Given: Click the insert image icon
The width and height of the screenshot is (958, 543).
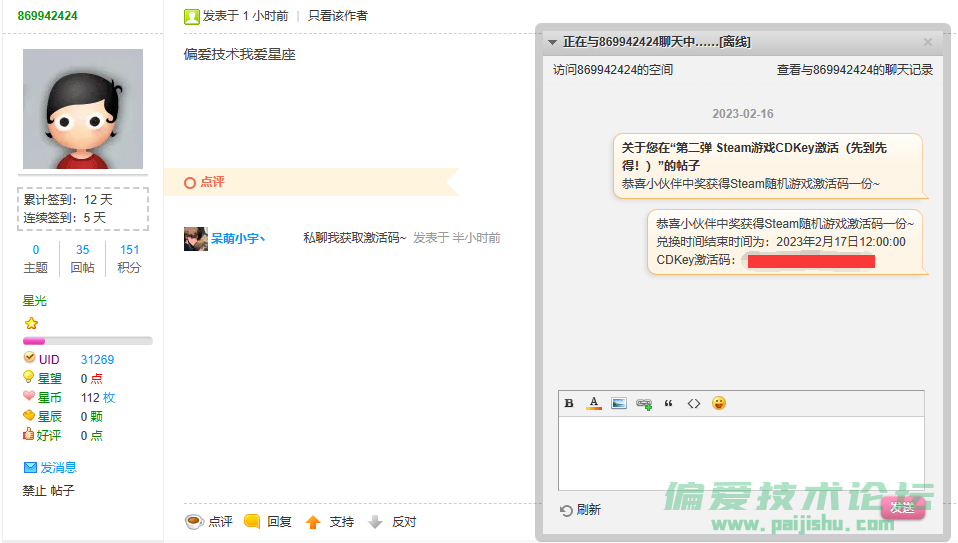Looking at the screenshot, I should tap(619, 403).
